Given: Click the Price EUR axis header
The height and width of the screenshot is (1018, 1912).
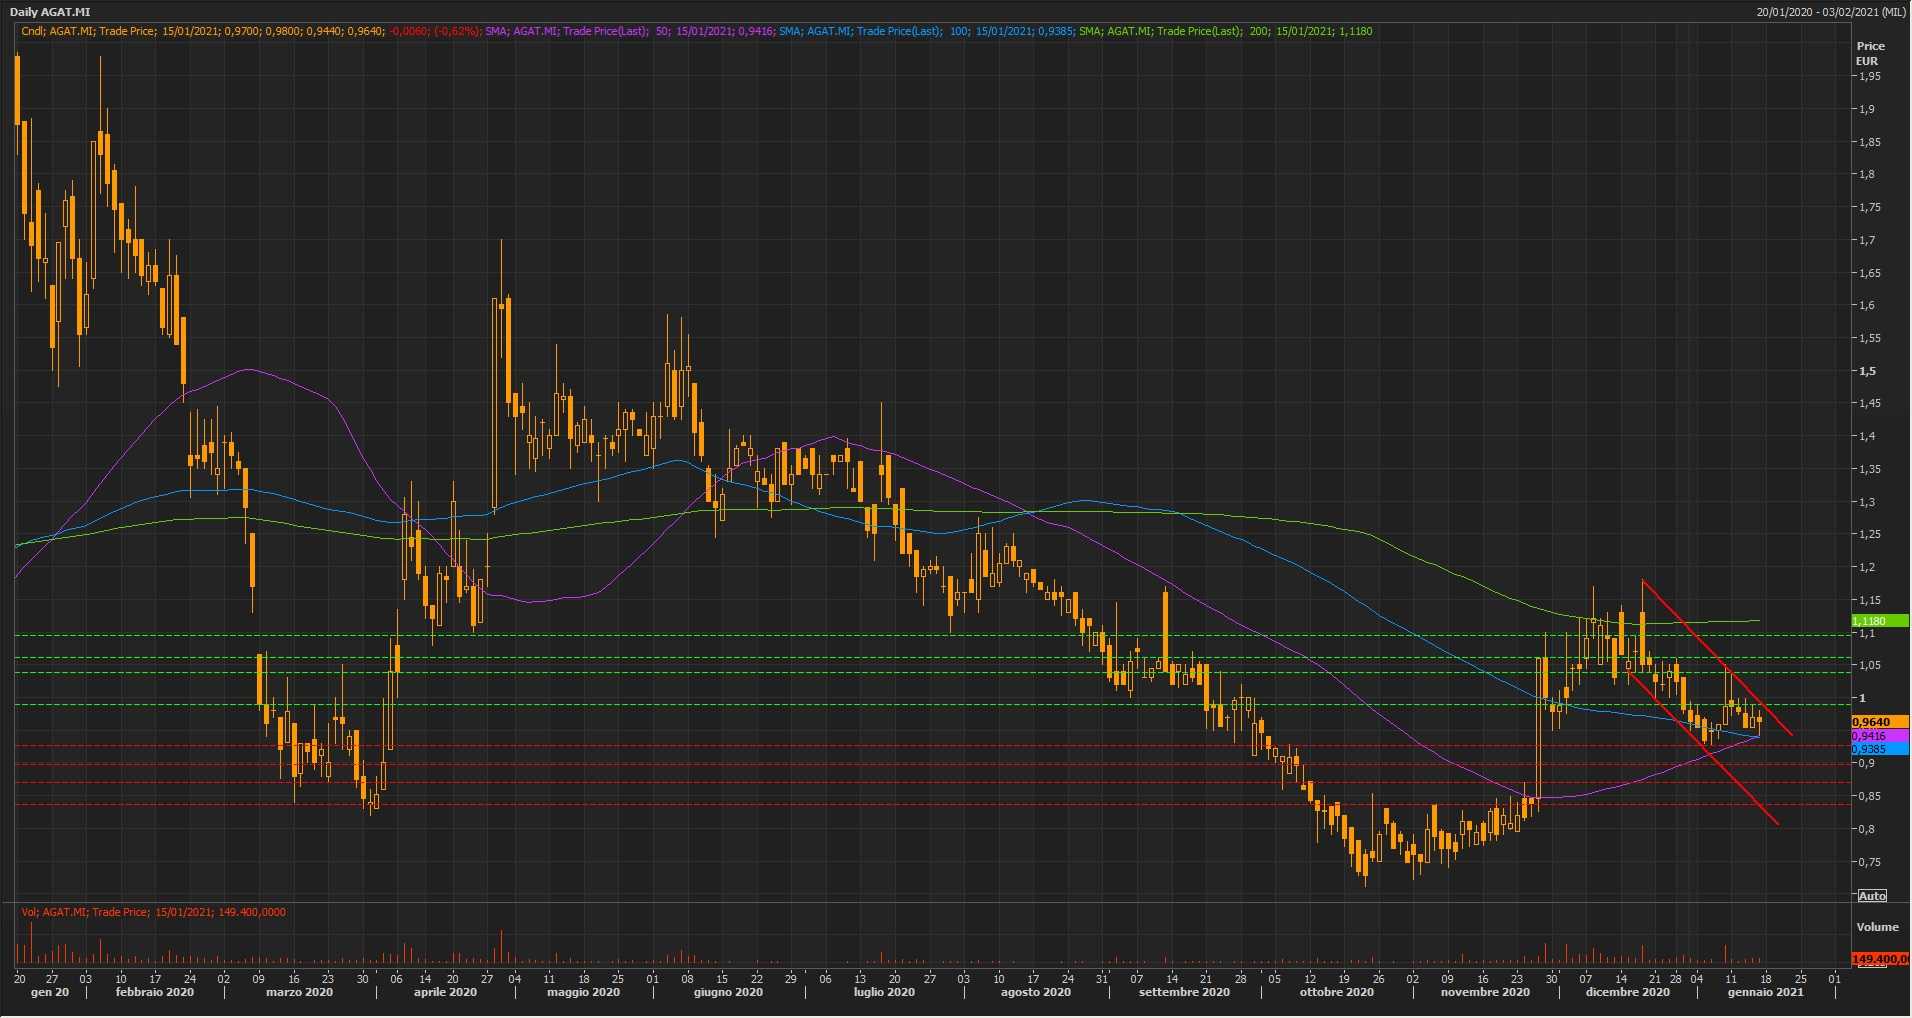Looking at the screenshot, I should [x=1870, y=53].
